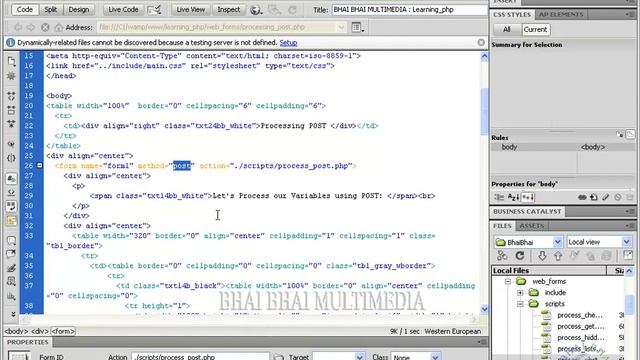
Task: Click the Refresh icon in Files panel
Action: pyautogui.click(x=520, y=256)
